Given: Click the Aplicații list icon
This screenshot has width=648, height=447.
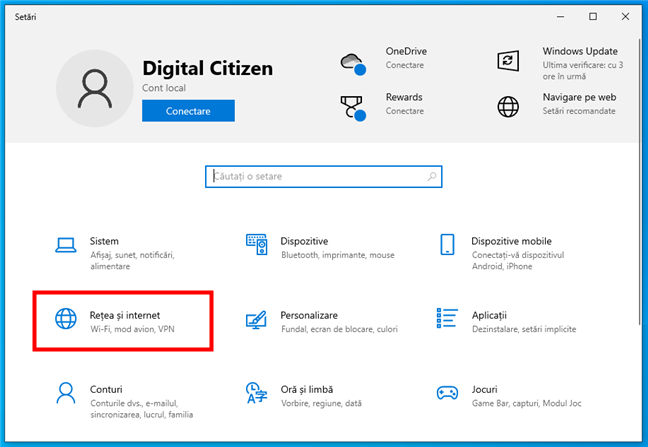Looking at the screenshot, I should [448, 320].
